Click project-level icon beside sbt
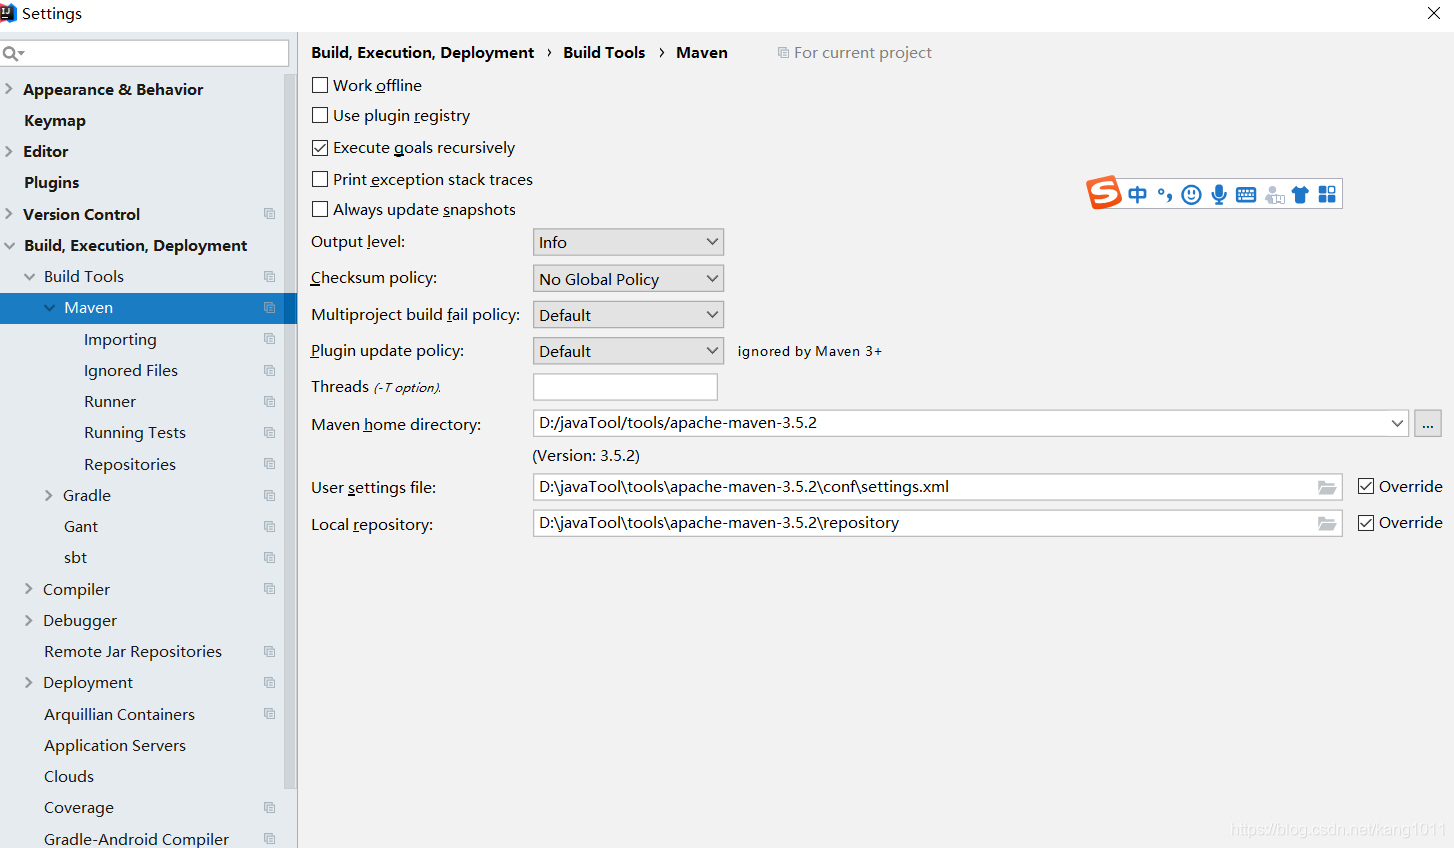Screen dimensions: 1454x848 (269, 557)
